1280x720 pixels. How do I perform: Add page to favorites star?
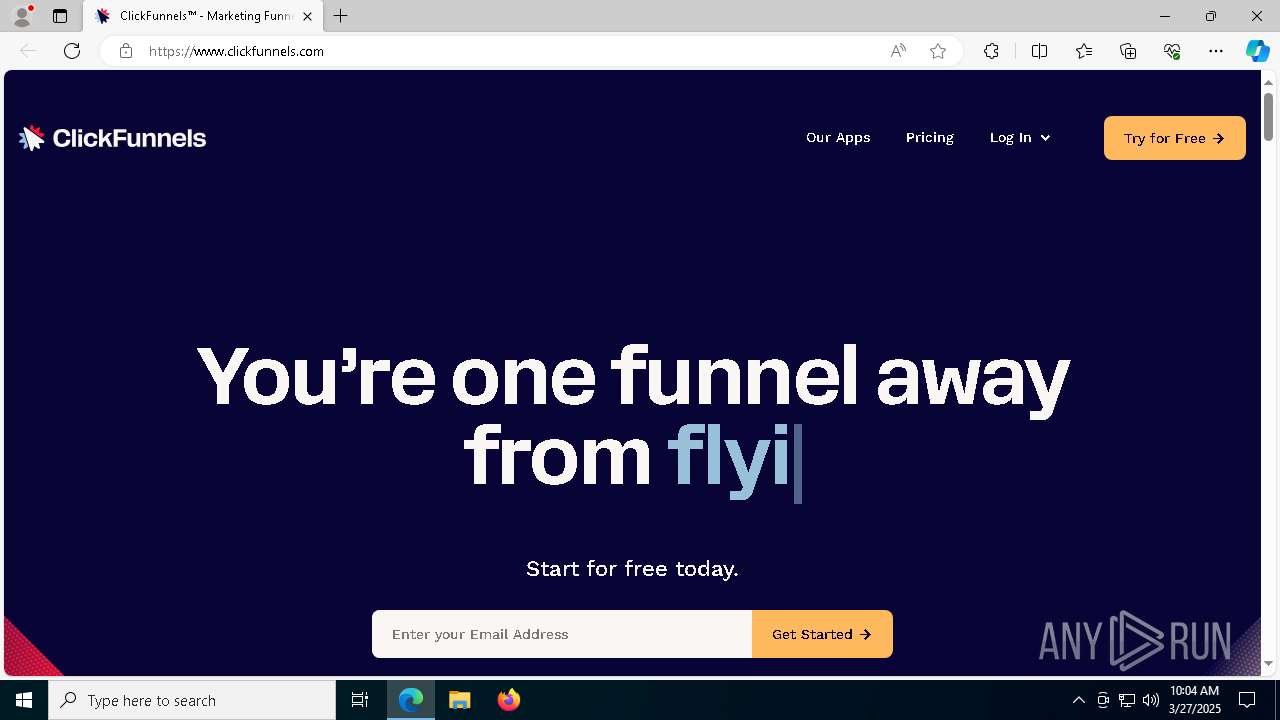point(938,51)
